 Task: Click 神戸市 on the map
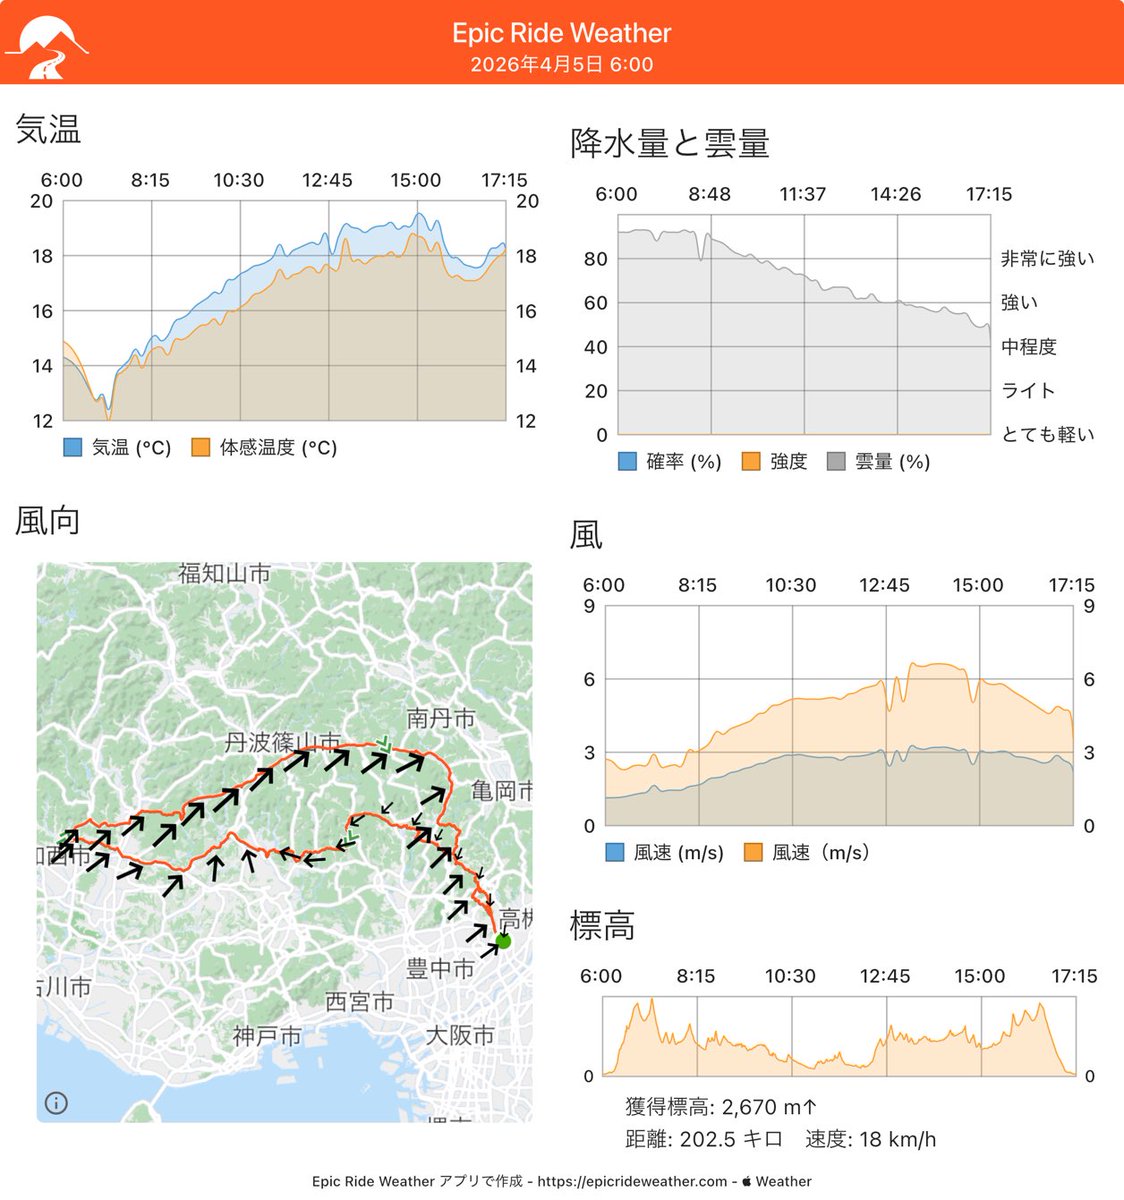coord(267,1036)
